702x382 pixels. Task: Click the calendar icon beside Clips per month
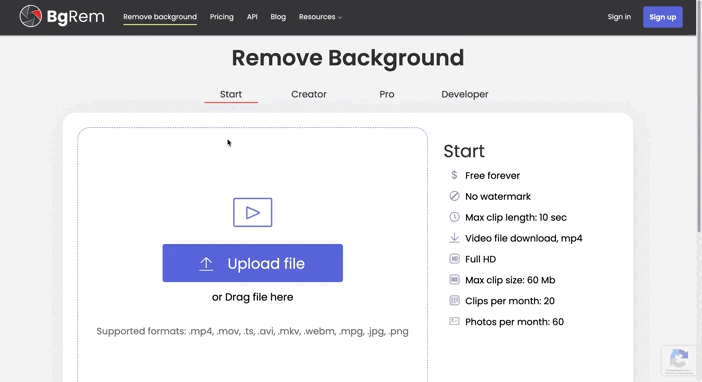[x=454, y=300]
